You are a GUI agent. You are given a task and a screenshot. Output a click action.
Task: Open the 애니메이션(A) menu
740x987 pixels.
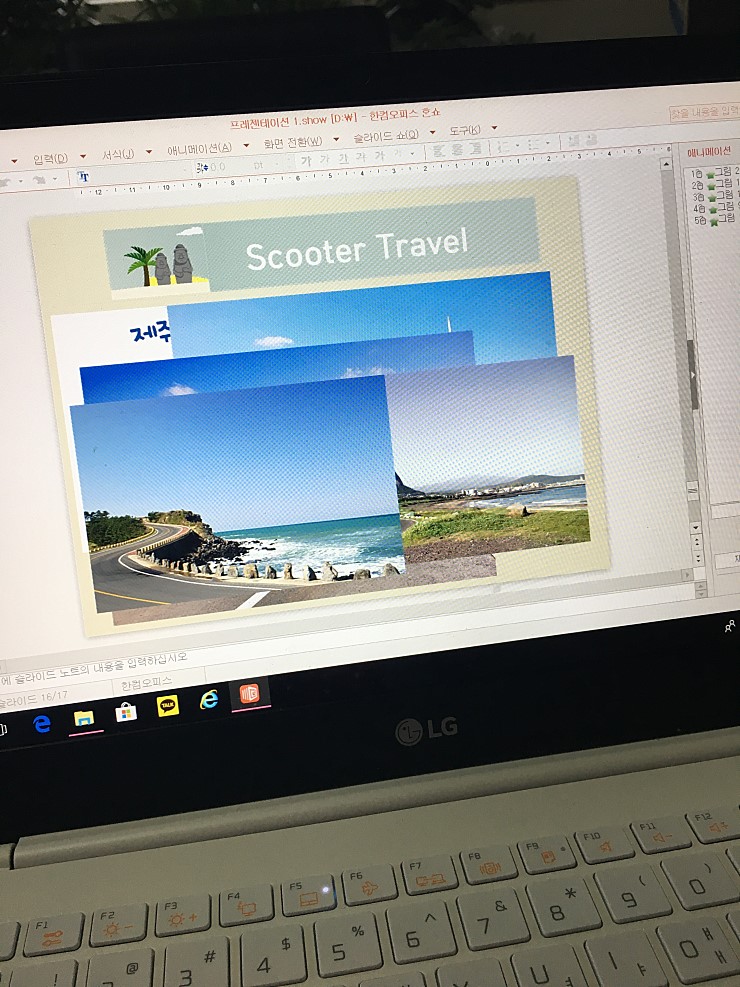[199, 149]
